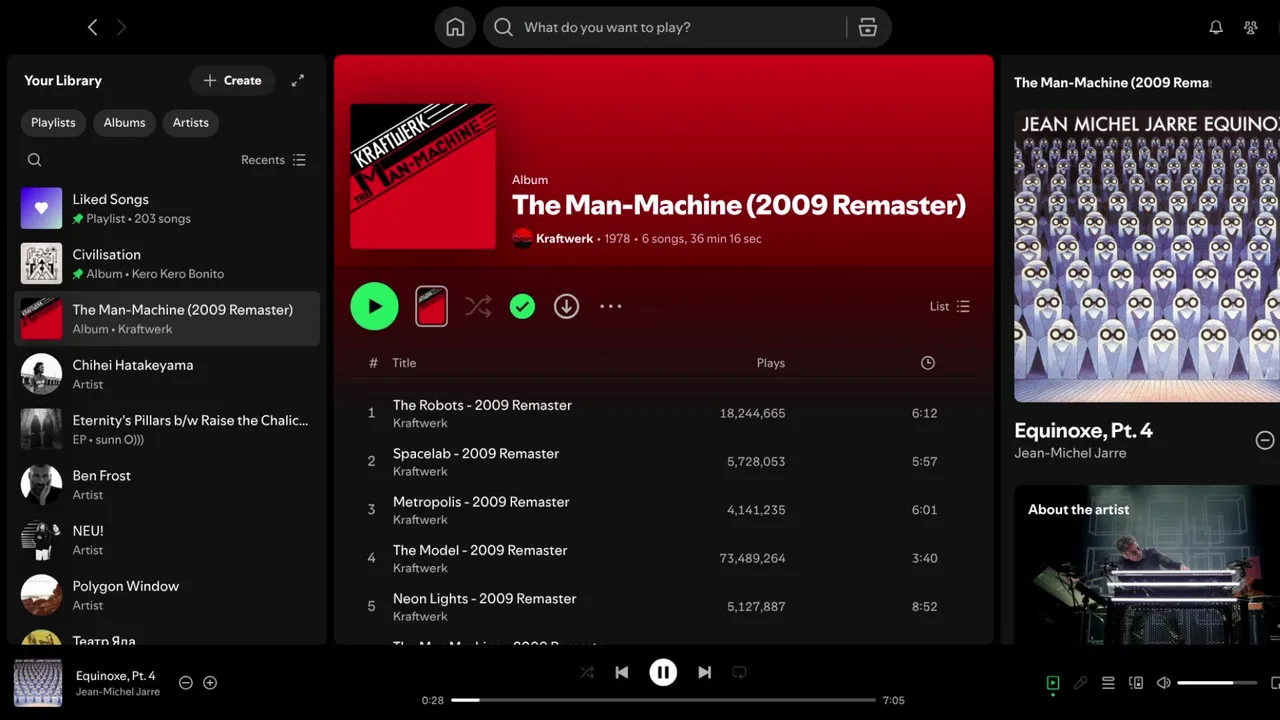This screenshot has width=1280, height=720.
Task: Create a new playlist or folder
Action: pos(232,80)
